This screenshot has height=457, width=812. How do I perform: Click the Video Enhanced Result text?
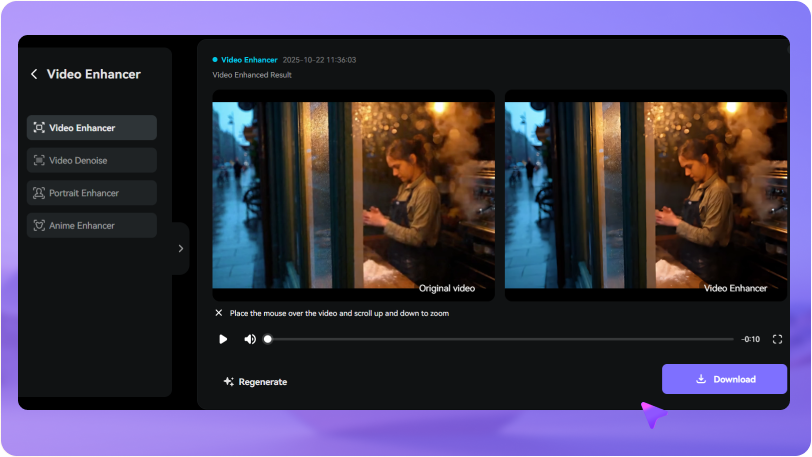pyautogui.click(x=252, y=75)
